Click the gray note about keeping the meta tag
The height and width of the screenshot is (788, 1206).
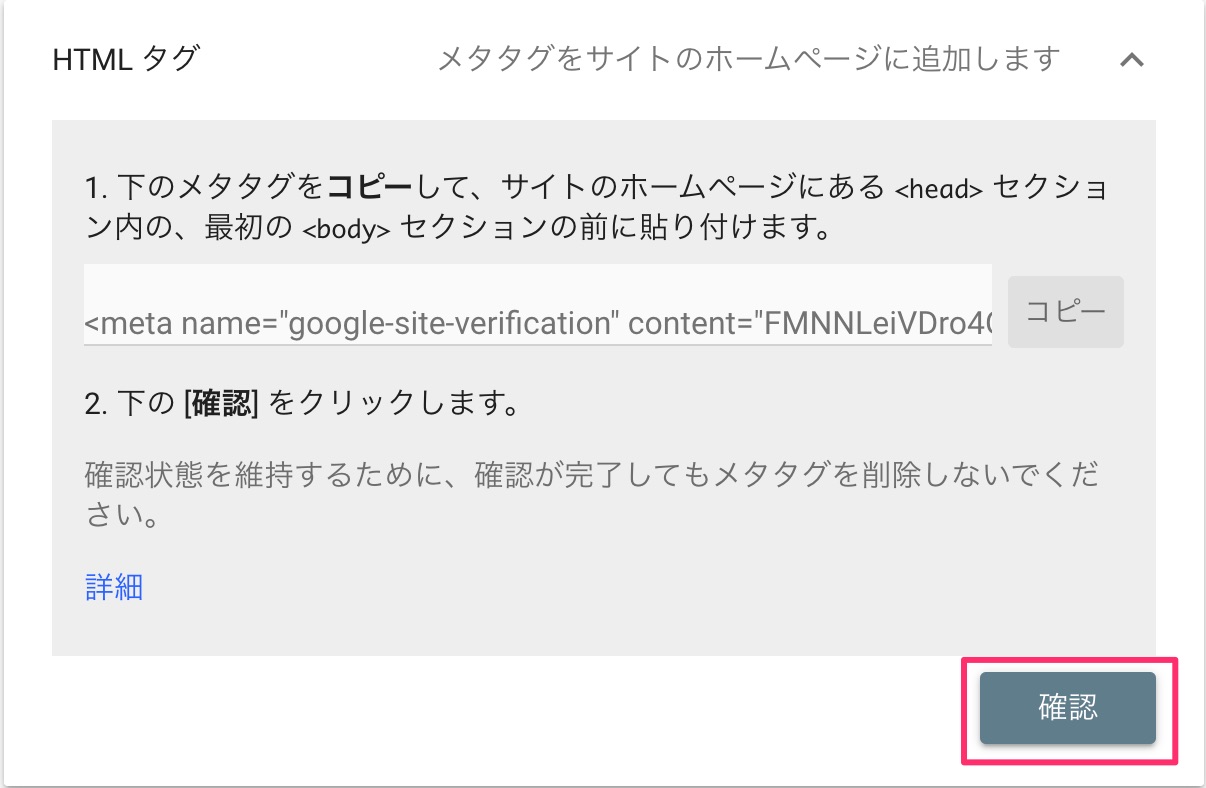(x=592, y=496)
